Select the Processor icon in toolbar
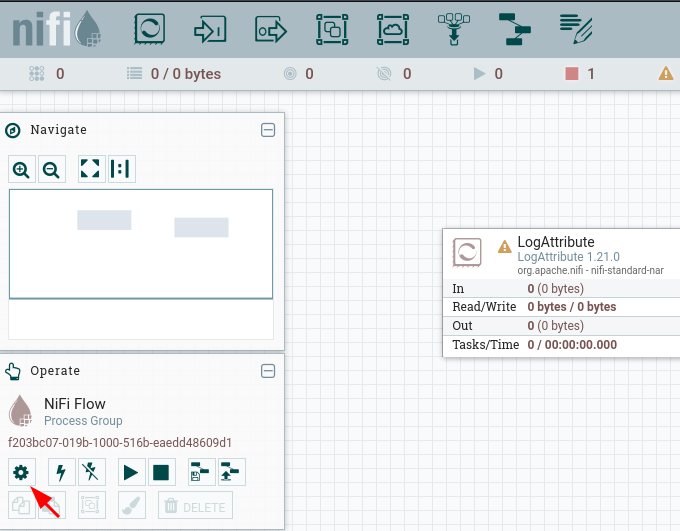 (x=149, y=29)
